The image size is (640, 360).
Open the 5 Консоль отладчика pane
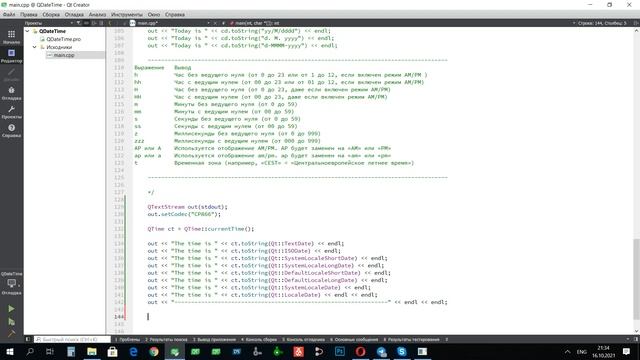click(303, 339)
